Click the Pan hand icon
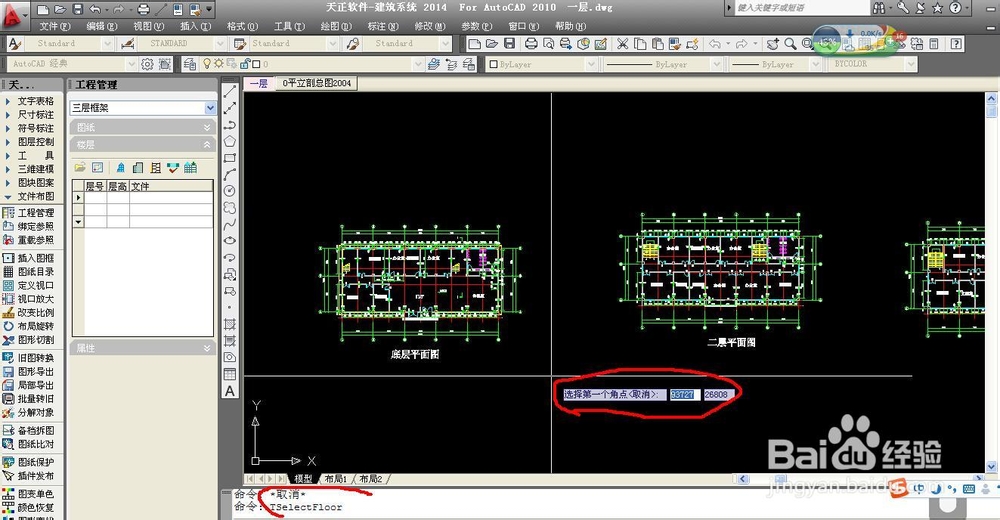 click(x=773, y=43)
